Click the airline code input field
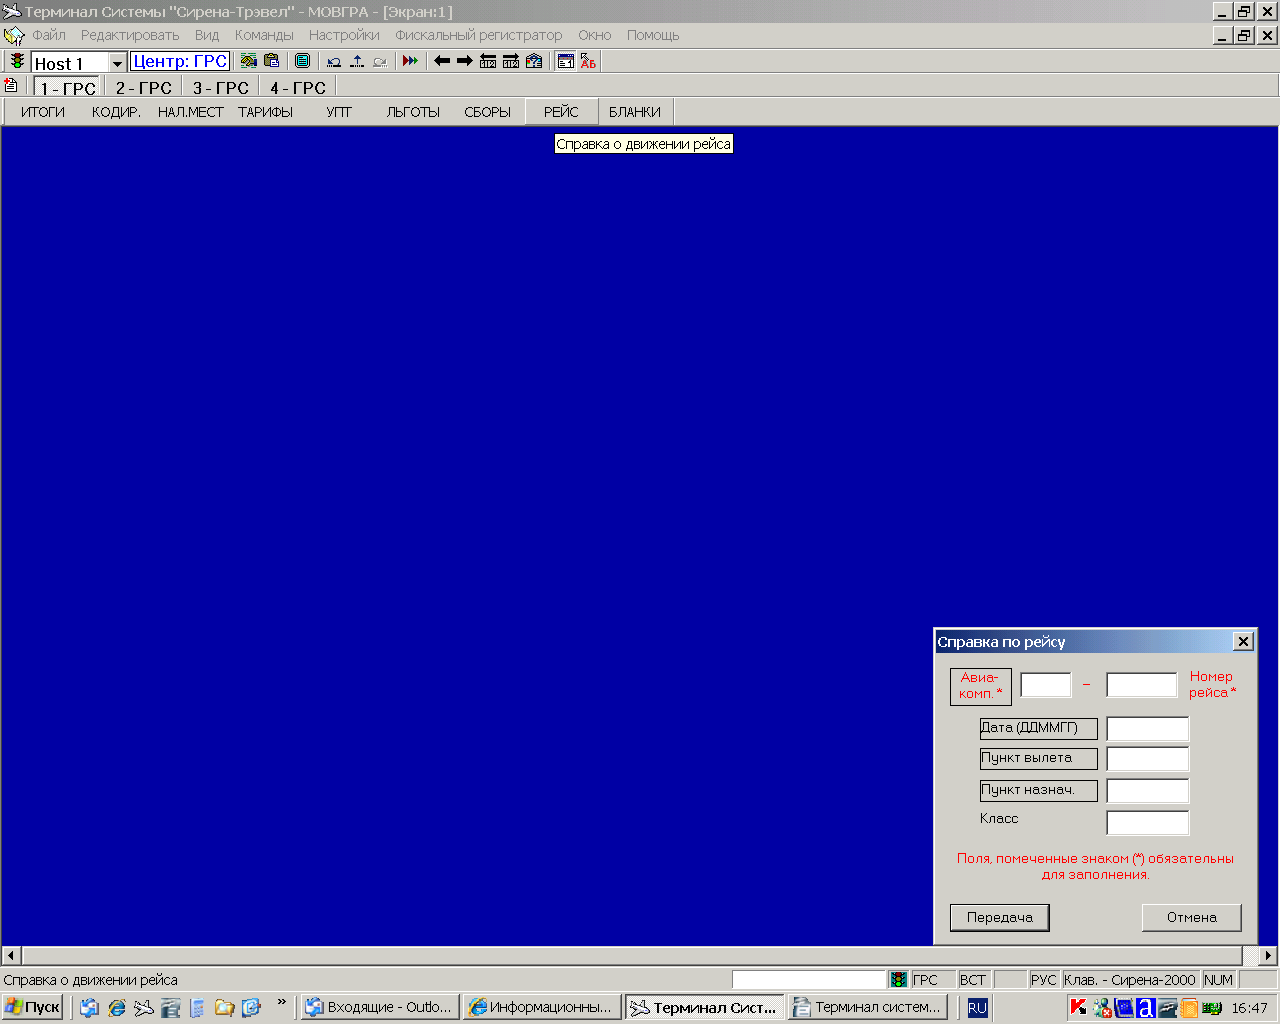This screenshot has height=1024, width=1280. click(1046, 685)
